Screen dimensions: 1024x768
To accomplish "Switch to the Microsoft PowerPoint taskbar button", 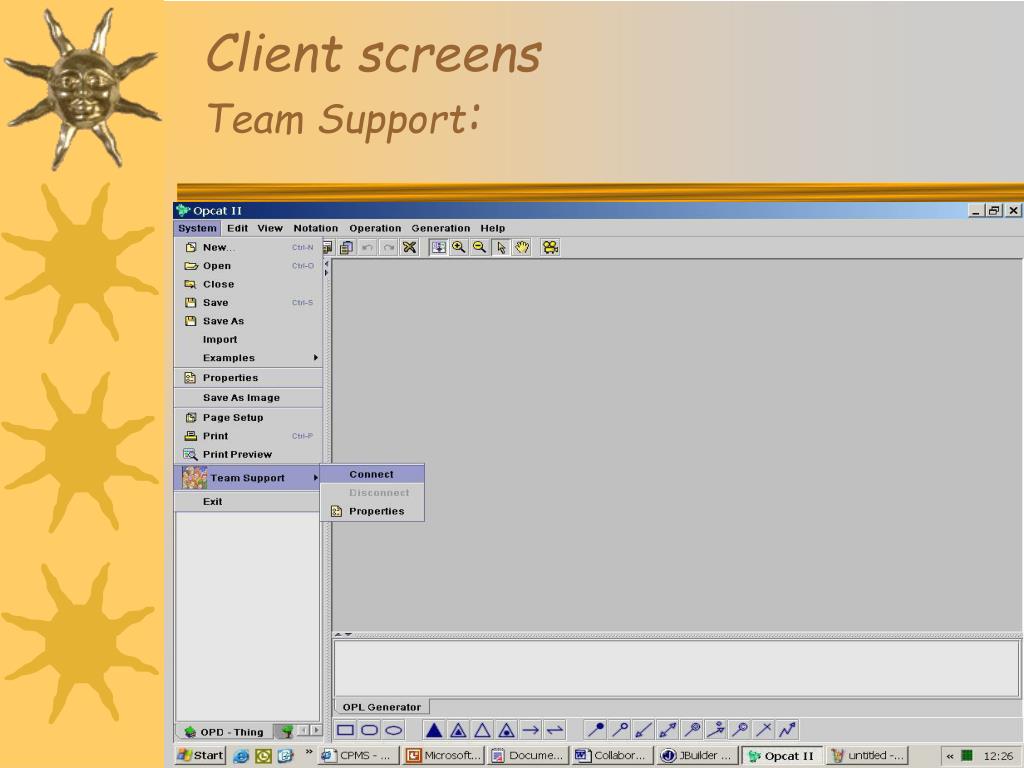I will tap(444, 755).
